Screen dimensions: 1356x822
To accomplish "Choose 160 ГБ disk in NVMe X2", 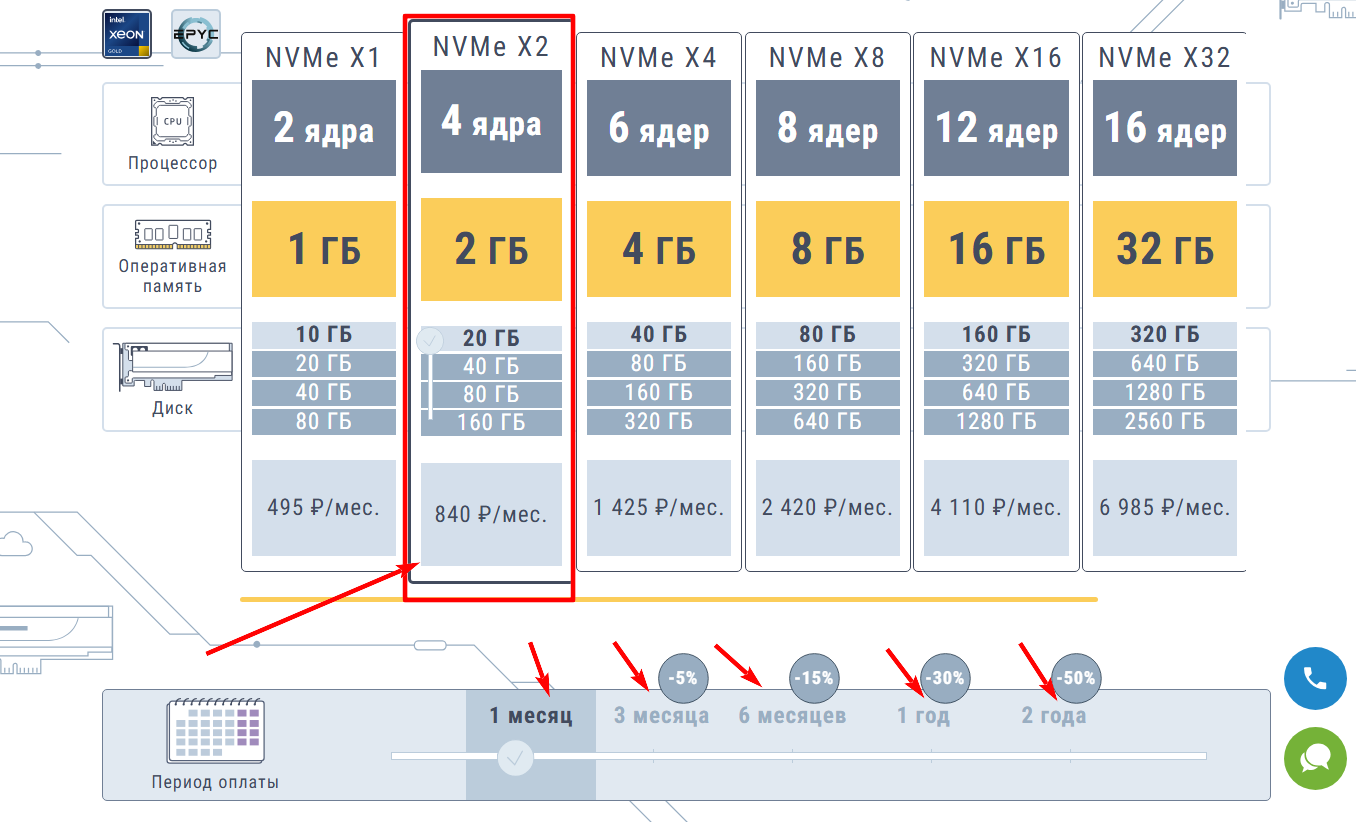I will click(491, 422).
